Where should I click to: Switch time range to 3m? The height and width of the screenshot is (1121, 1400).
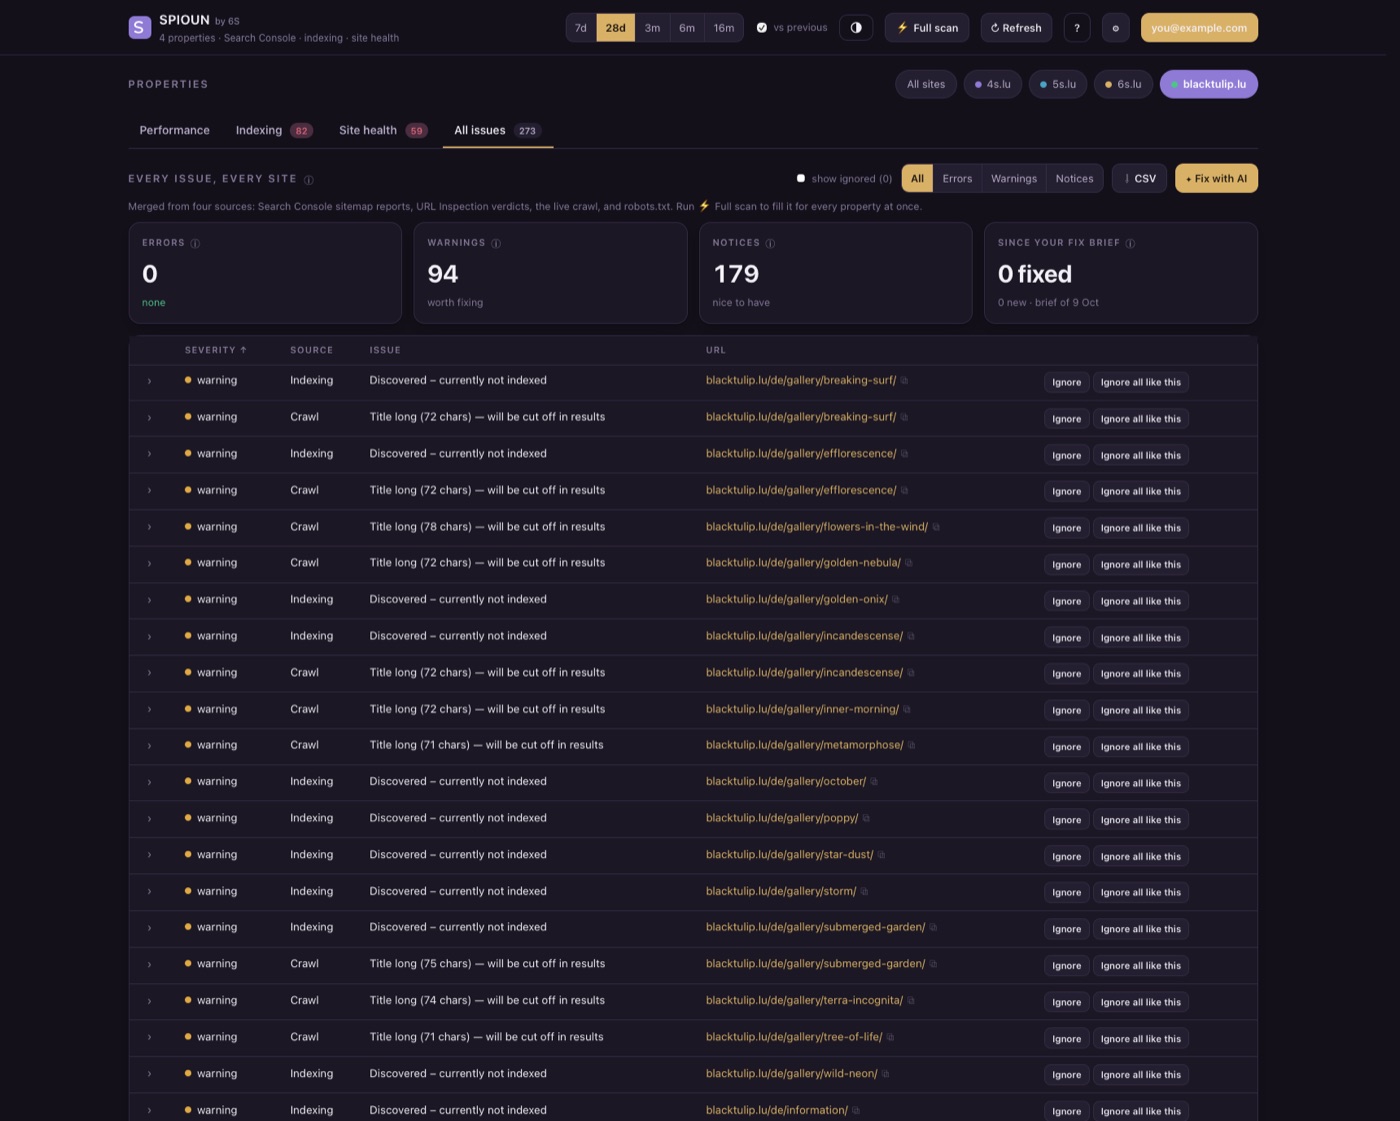(652, 28)
